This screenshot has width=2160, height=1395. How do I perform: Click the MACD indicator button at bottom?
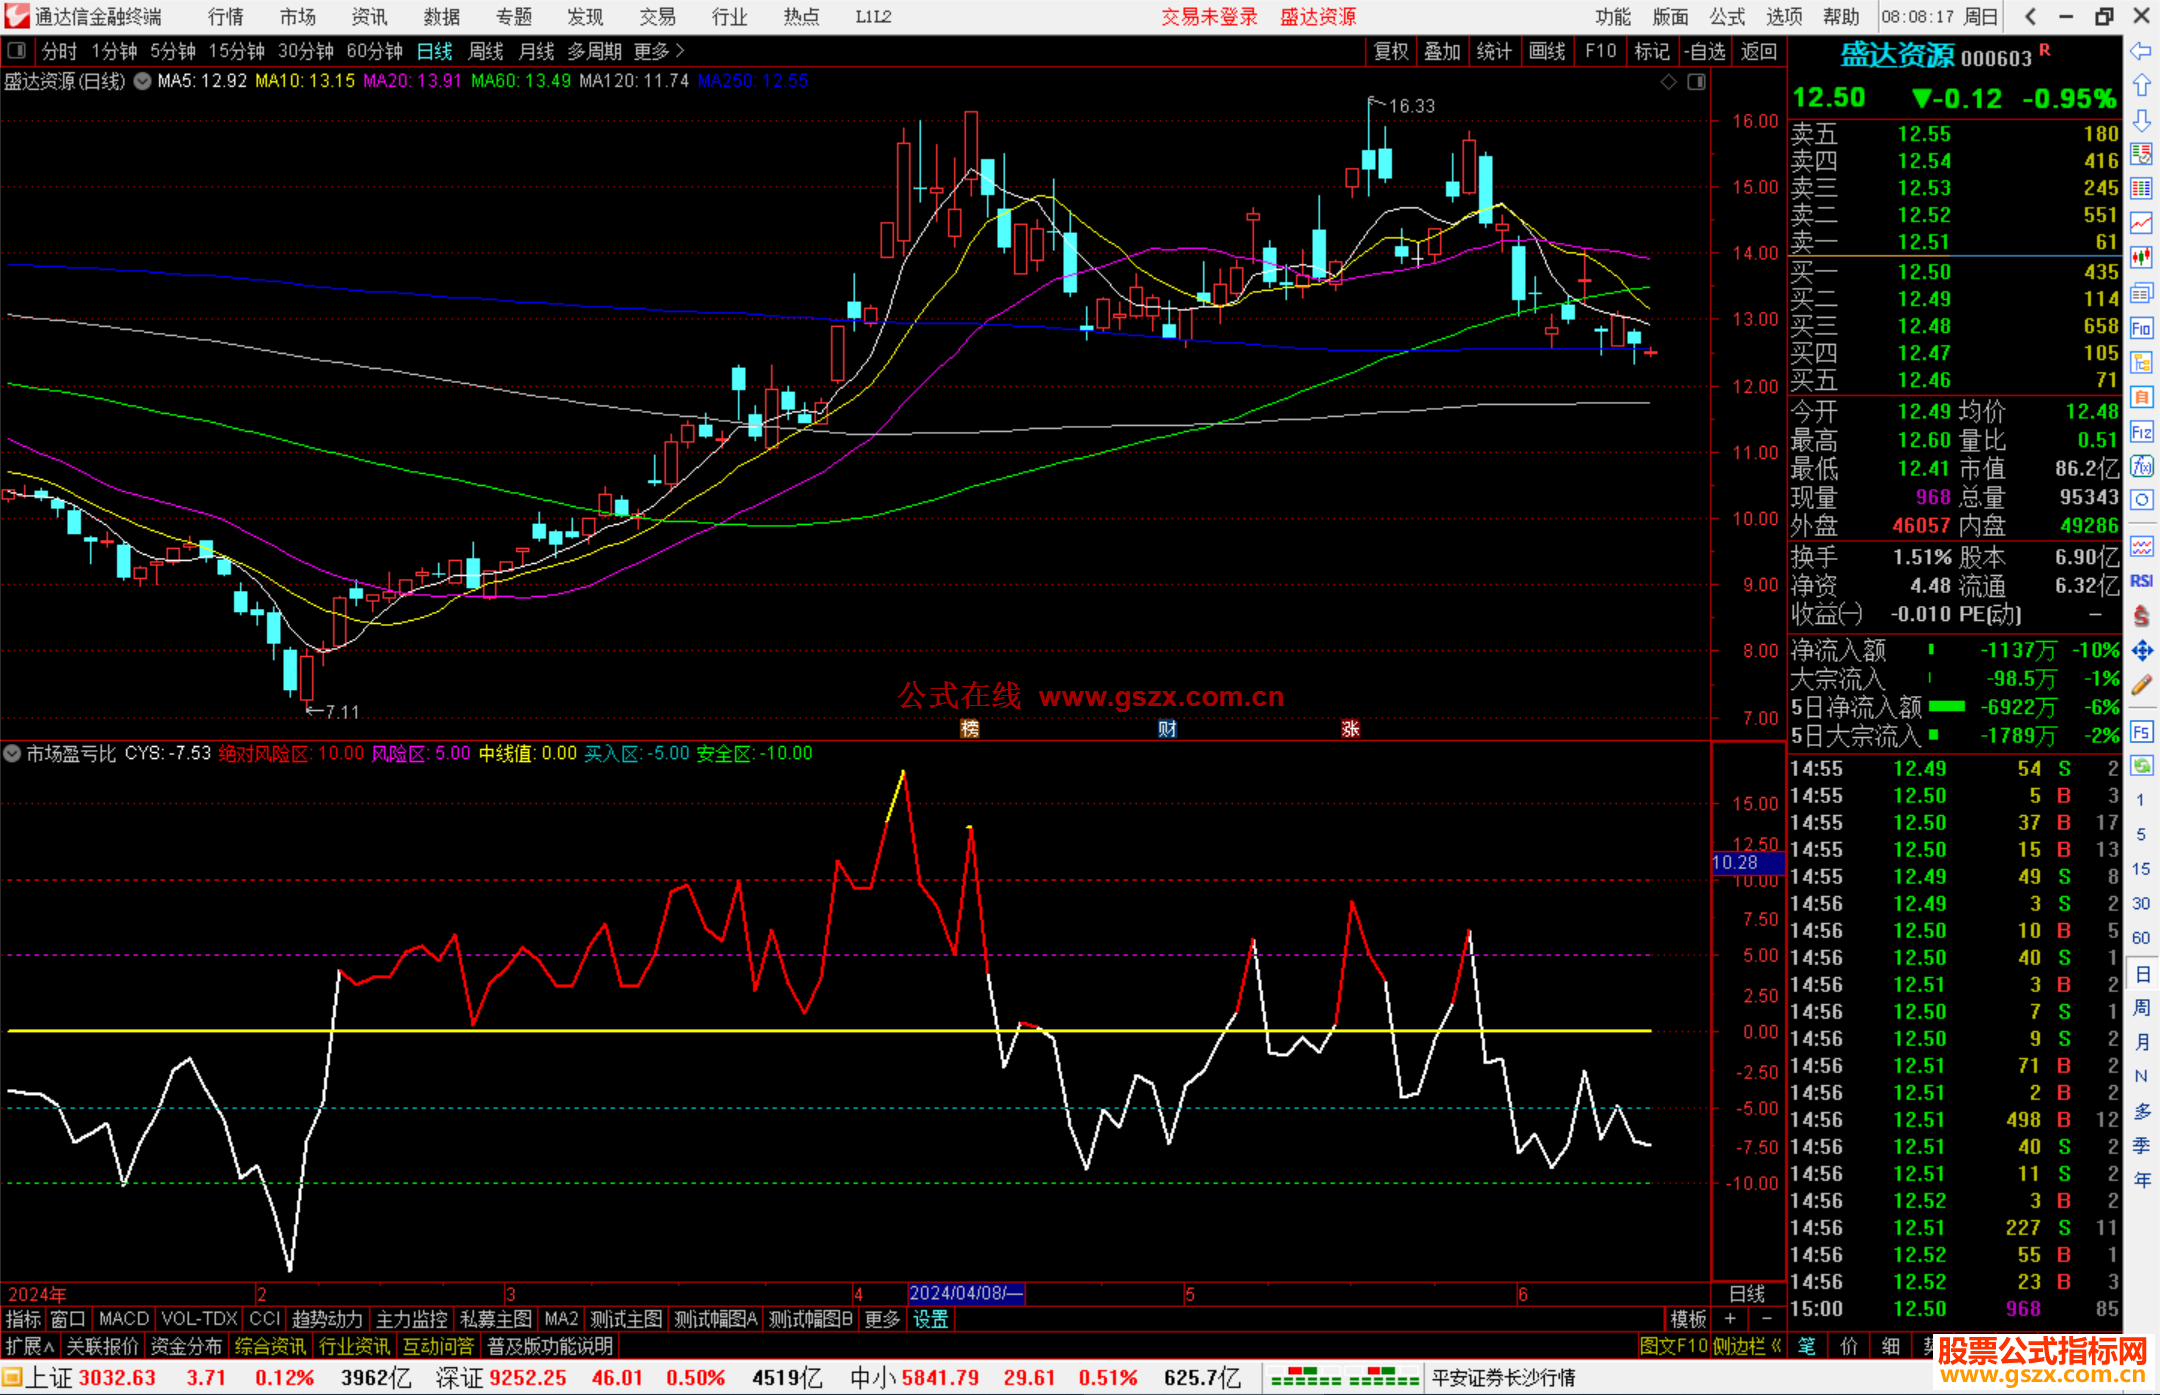point(123,1319)
